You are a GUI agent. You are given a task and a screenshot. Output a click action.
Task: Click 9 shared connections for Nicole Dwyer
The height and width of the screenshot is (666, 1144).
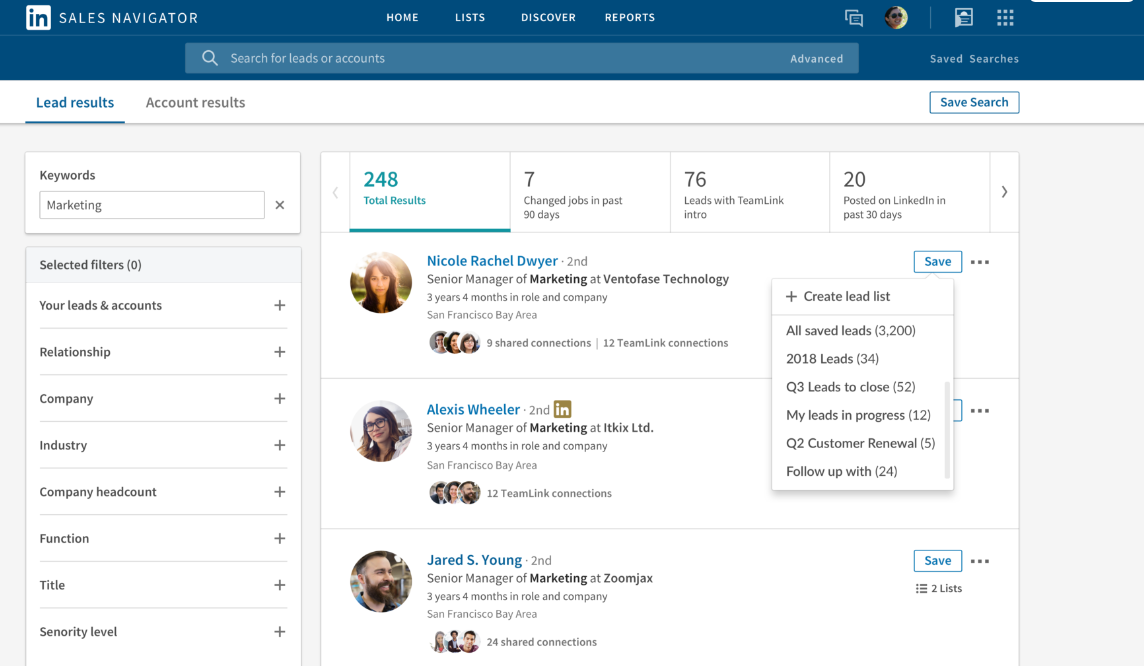(538, 343)
